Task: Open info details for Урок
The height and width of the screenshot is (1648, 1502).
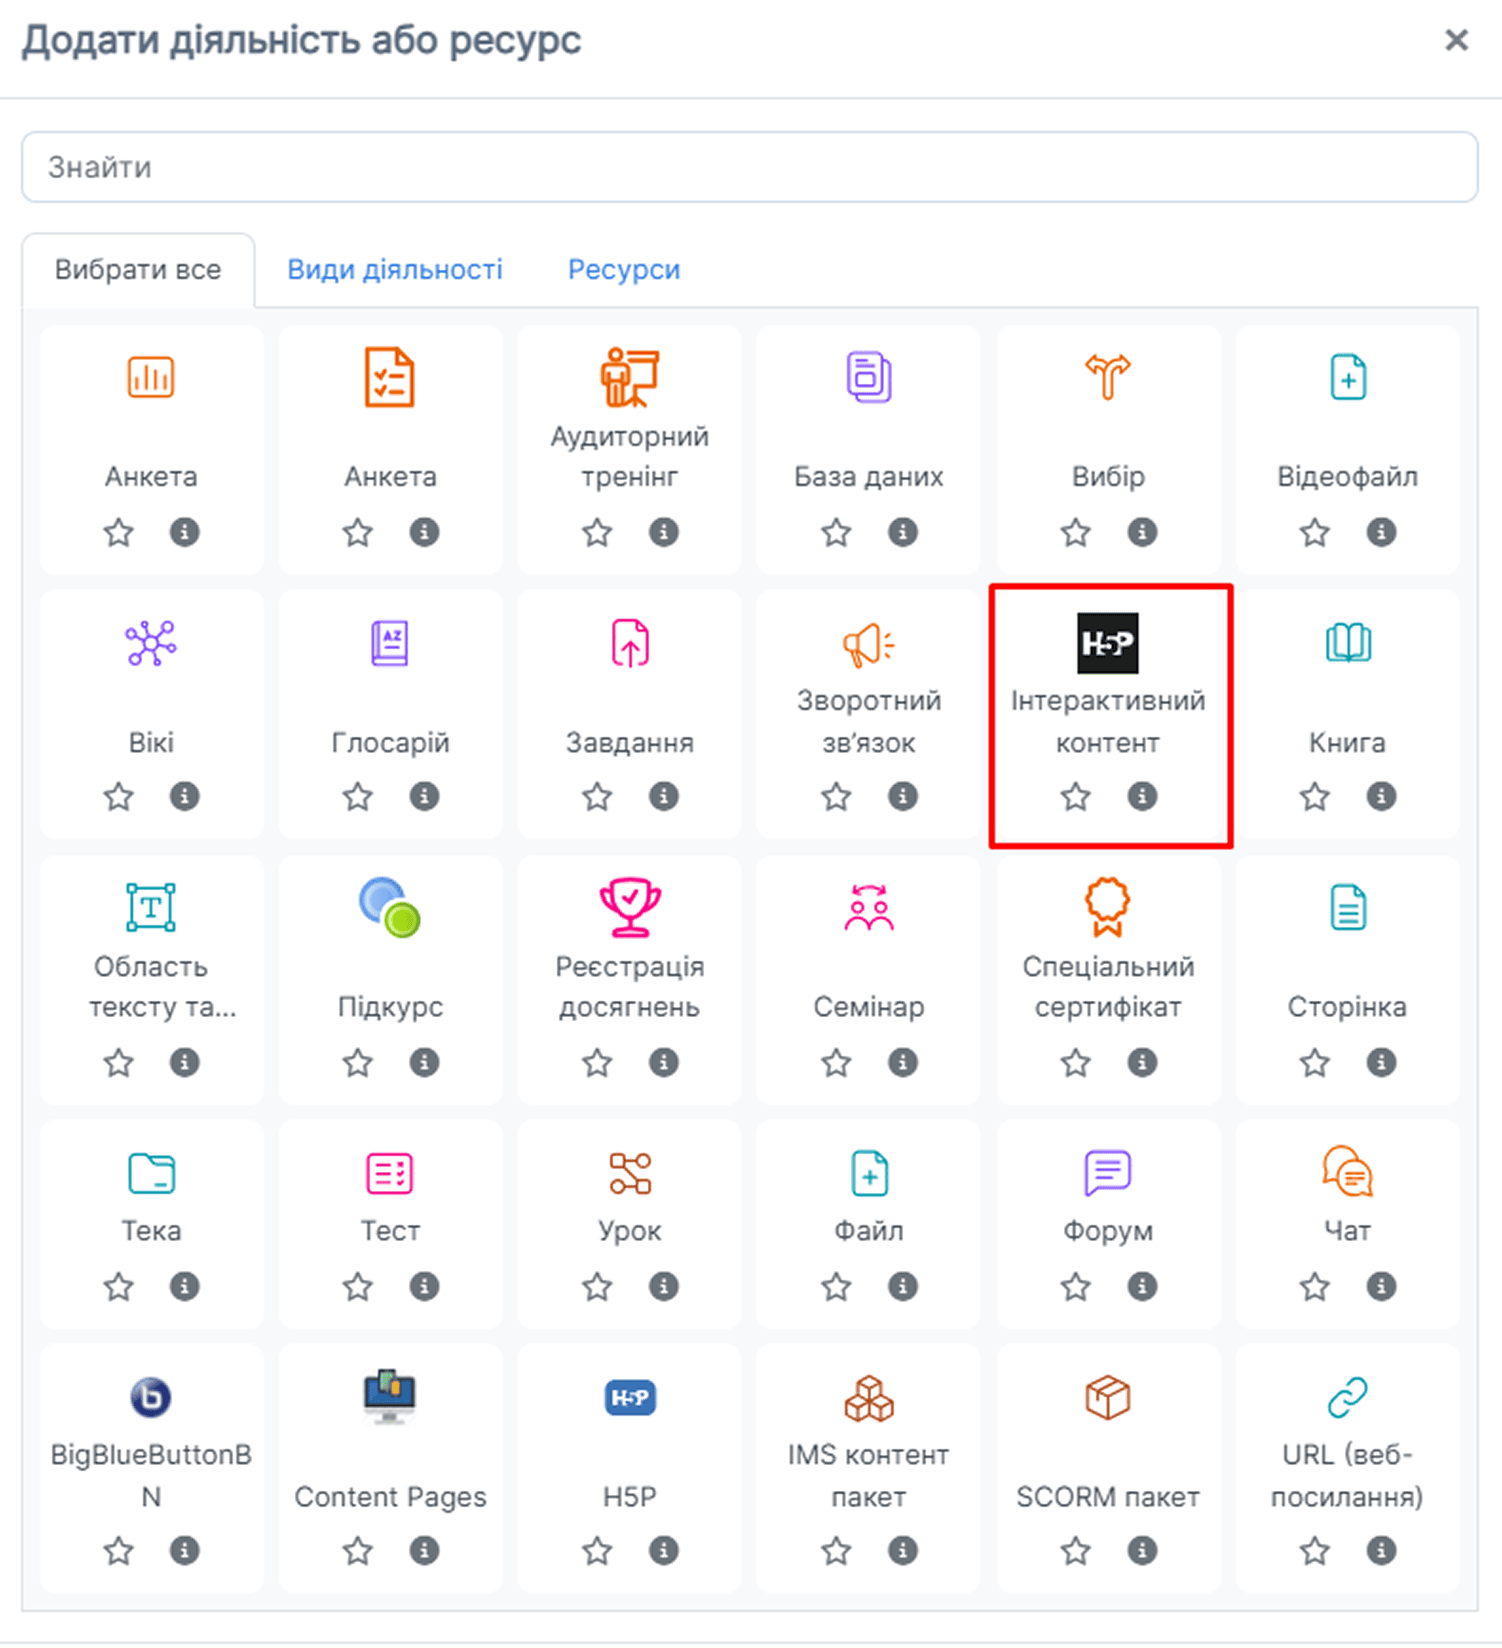Action: pyautogui.click(x=663, y=1286)
